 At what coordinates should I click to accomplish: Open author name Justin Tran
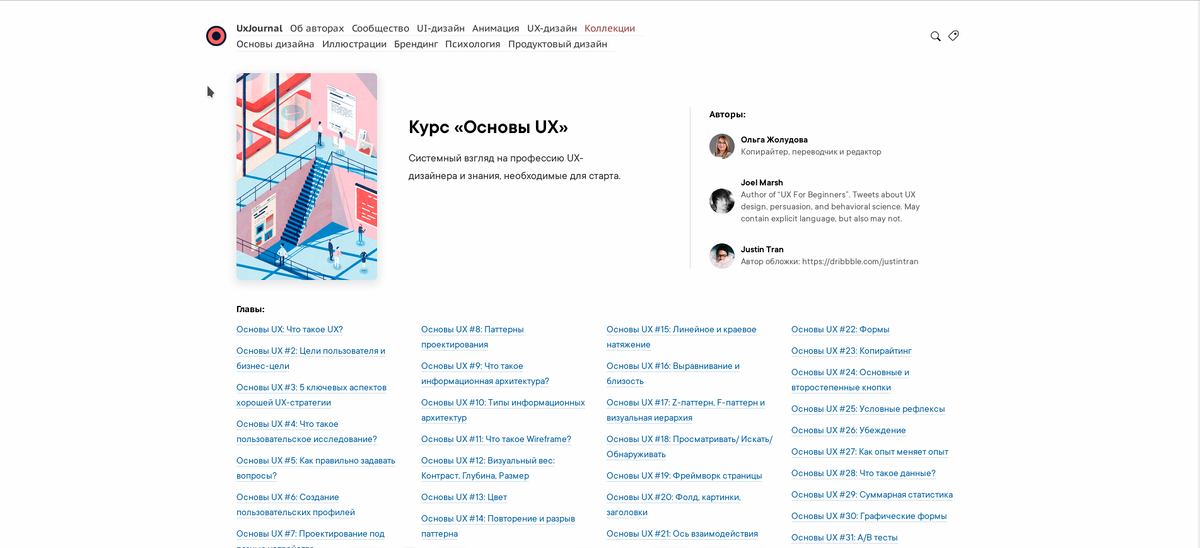pos(762,249)
